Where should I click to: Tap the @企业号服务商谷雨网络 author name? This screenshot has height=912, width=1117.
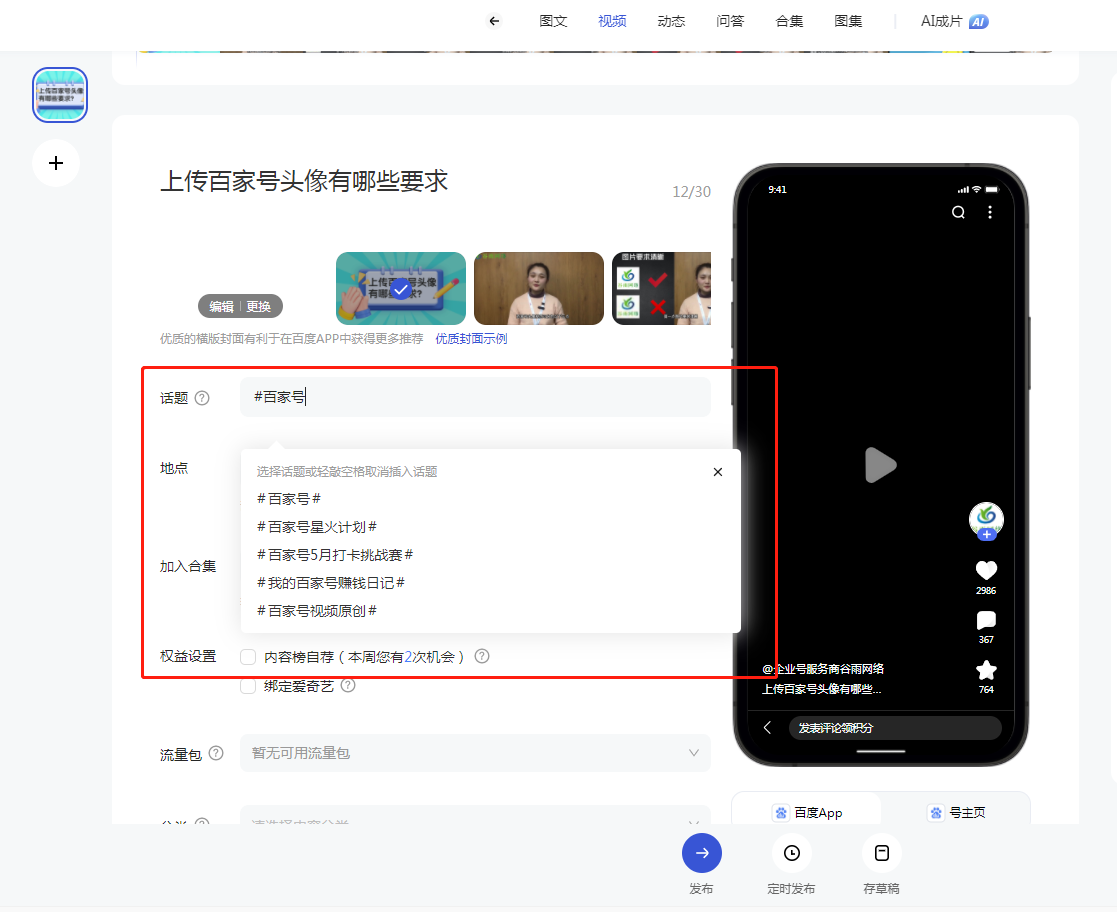[823, 668]
